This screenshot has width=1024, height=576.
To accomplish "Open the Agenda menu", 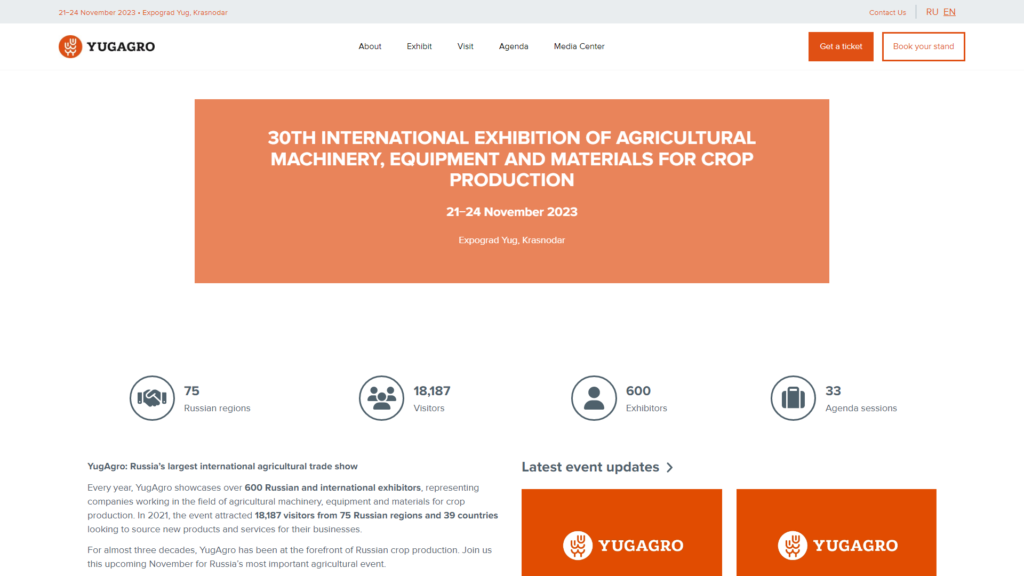I will point(513,46).
